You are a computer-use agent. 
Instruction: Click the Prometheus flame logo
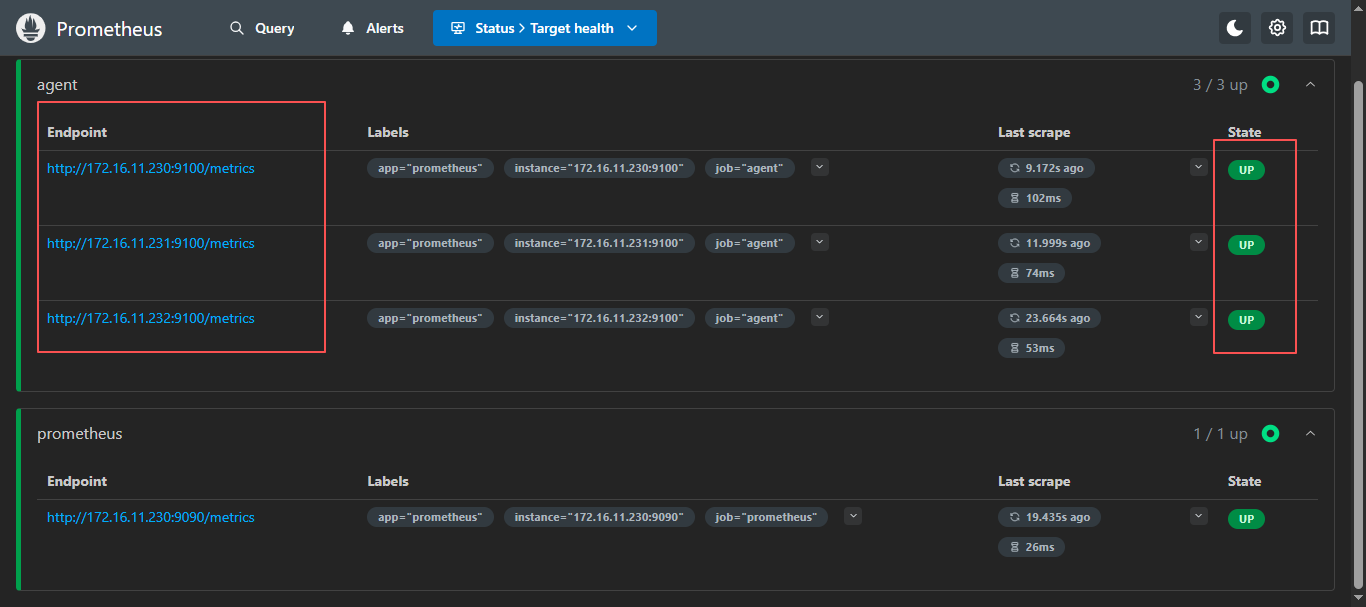coord(31,28)
